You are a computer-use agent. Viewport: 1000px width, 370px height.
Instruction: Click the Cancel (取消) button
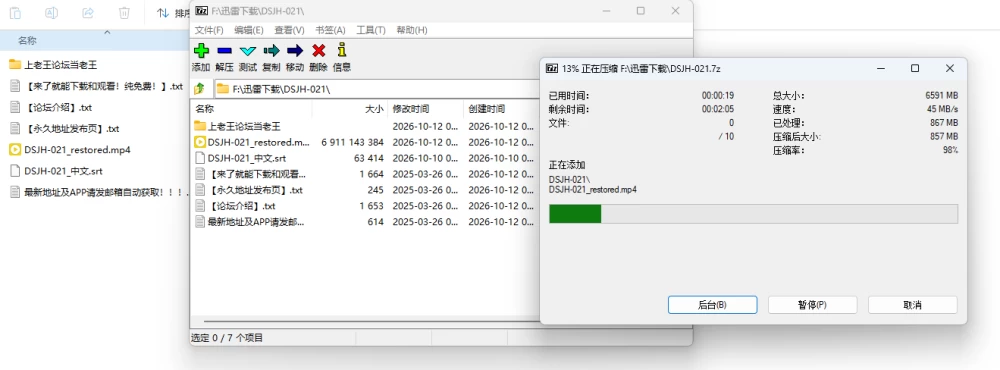[913, 305]
